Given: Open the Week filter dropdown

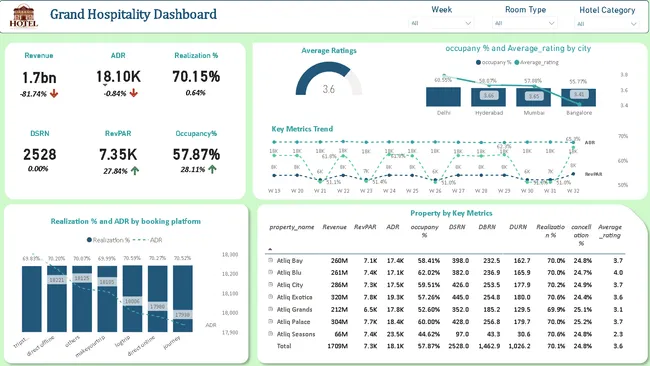Looking at the screenshot, I should coord(441,23).
